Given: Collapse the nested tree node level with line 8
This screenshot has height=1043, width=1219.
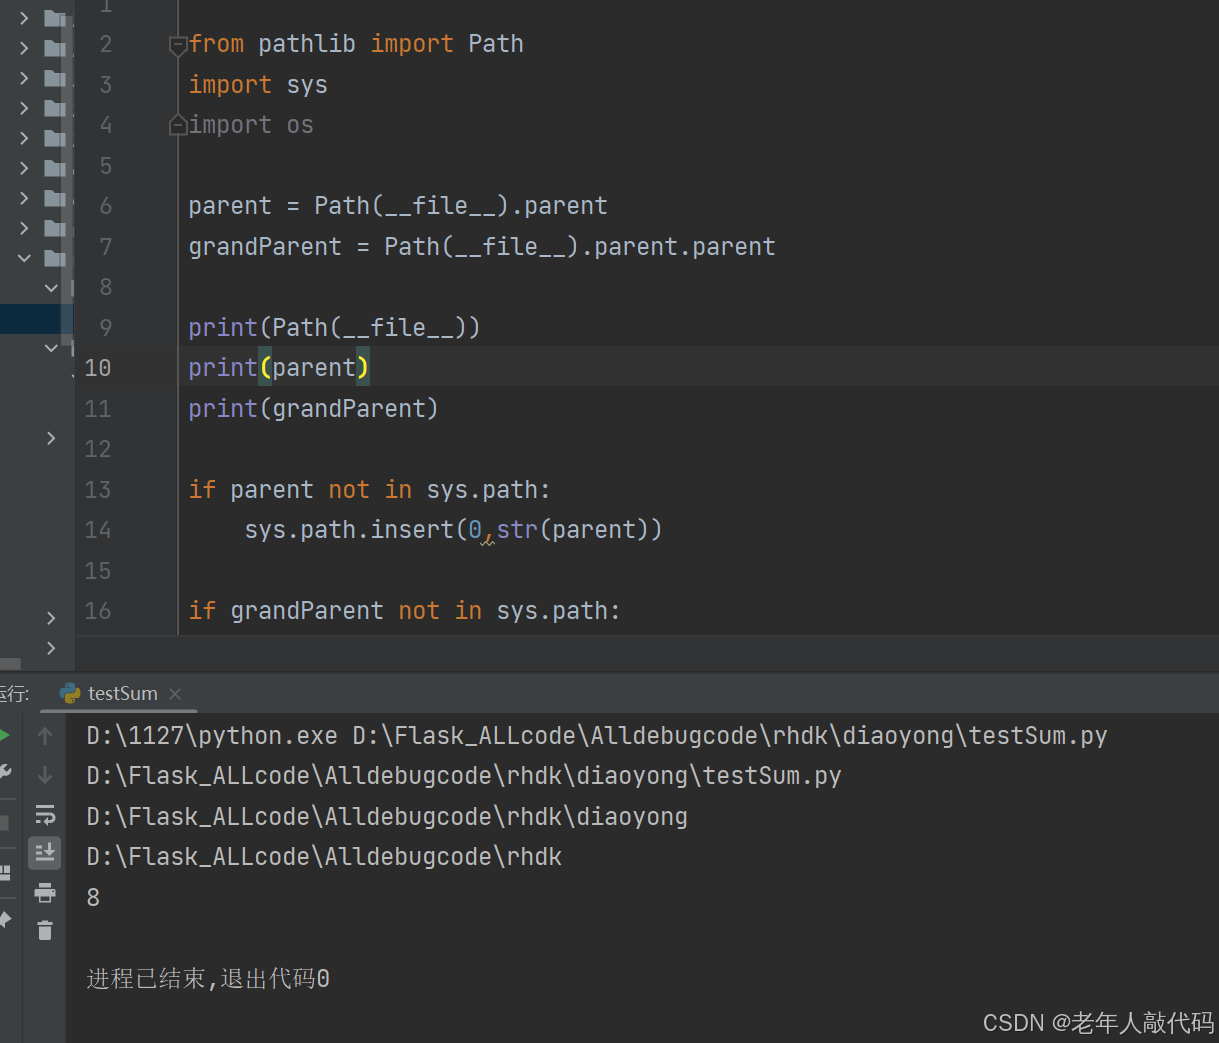Looking at the screenshot, I should [x=51, y=288].
